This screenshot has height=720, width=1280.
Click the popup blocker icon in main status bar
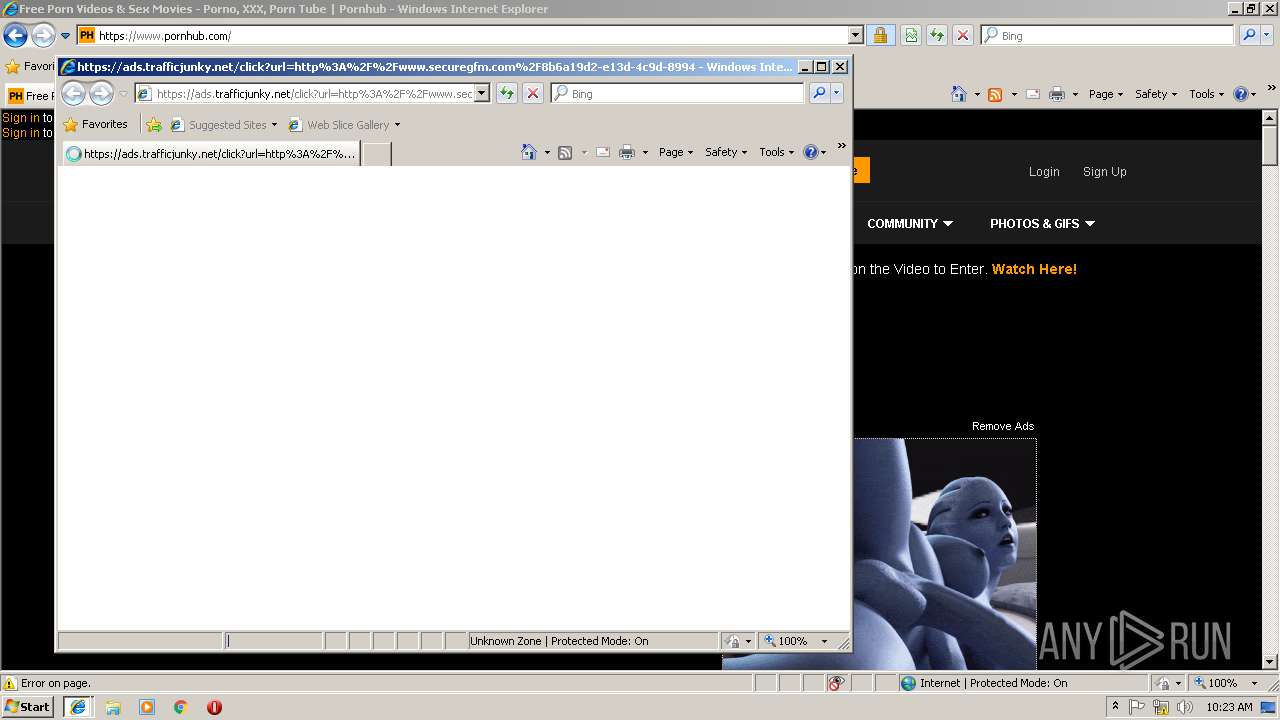pos(837,683)
